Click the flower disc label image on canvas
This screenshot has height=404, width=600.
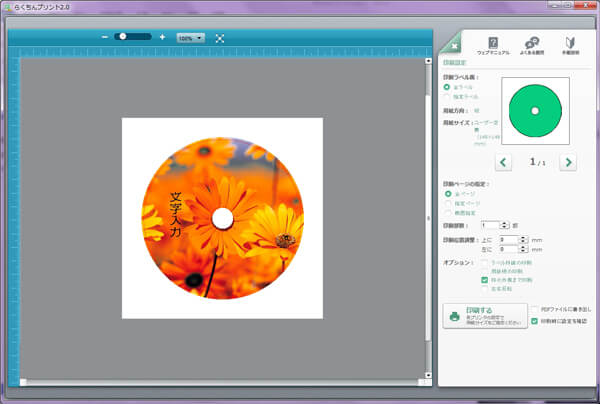(x=223, y=218)
